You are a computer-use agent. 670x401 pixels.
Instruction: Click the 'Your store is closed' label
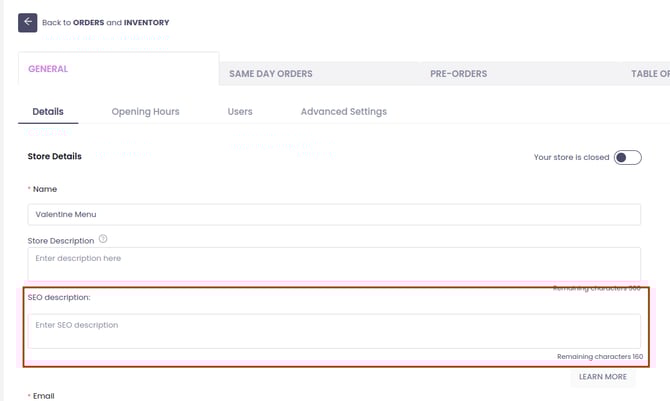pos(571,157)
